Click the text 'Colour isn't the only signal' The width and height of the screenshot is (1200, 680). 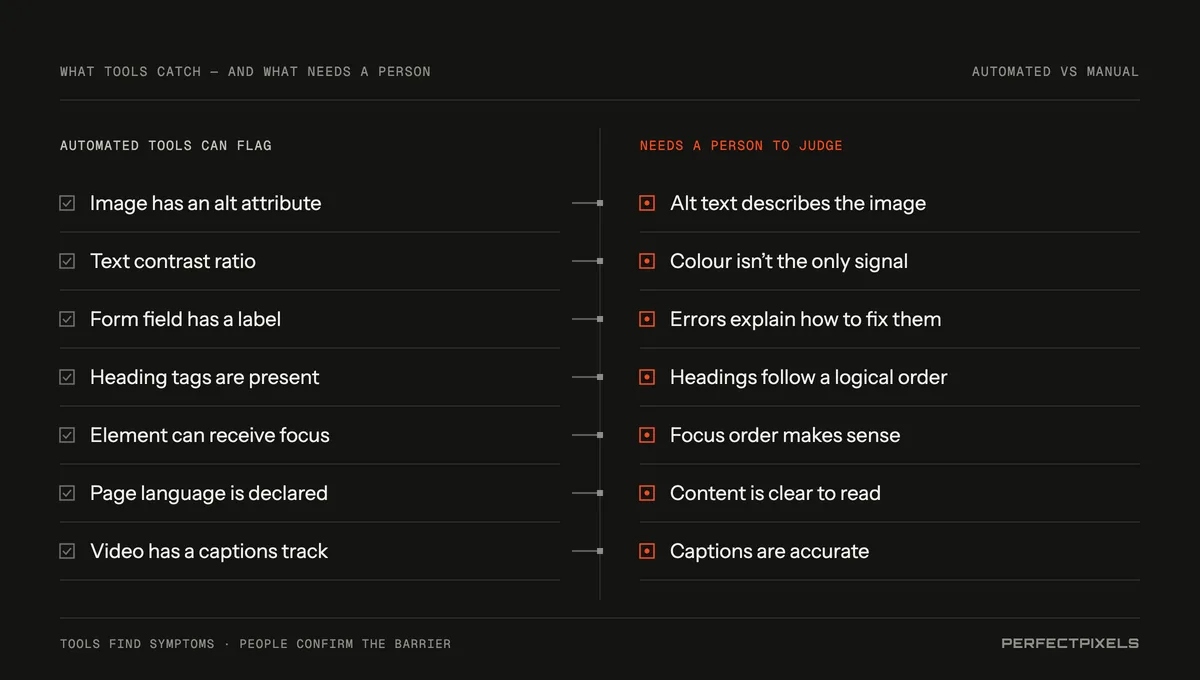click(x=789, y=262)
